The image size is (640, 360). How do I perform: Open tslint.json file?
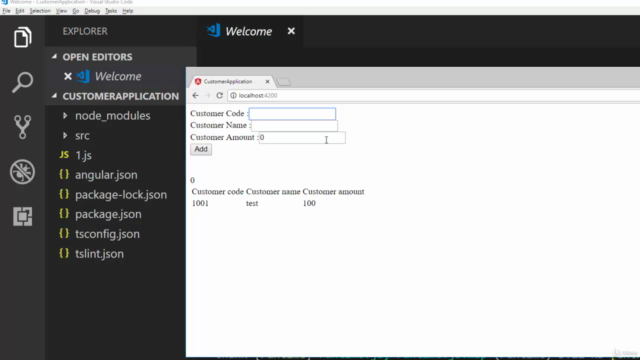point(99,254)
